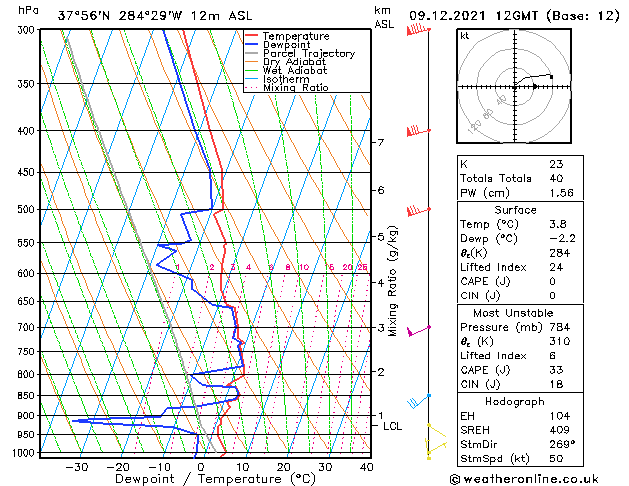Select the 'Mixing Ratio' legend label

296,87
